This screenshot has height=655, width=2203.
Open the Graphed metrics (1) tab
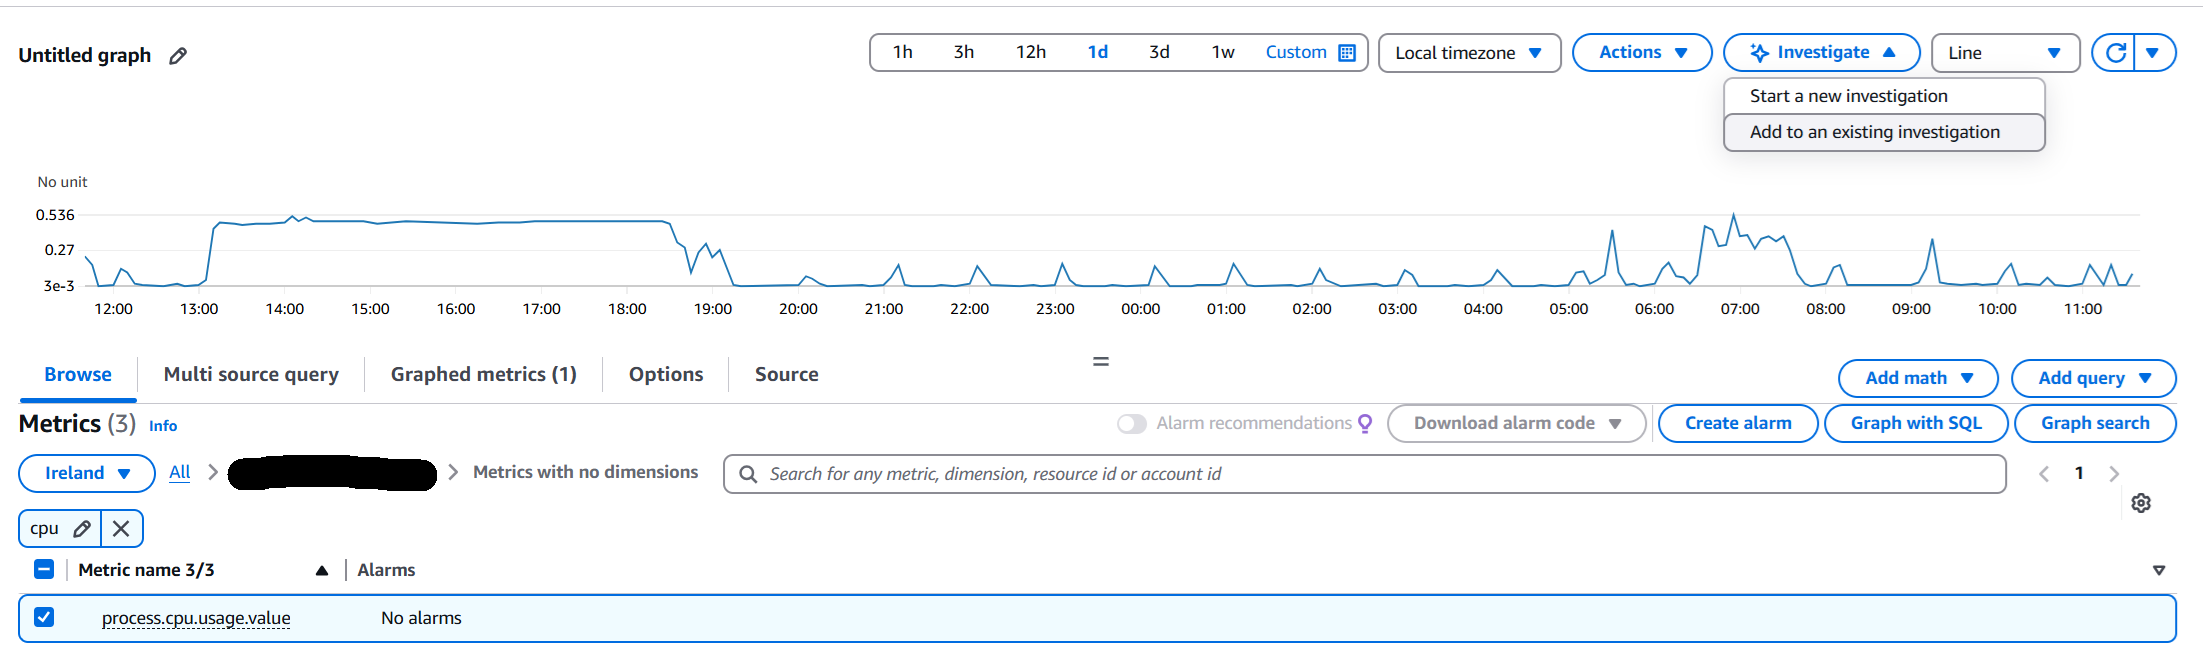tap(484, 375)
